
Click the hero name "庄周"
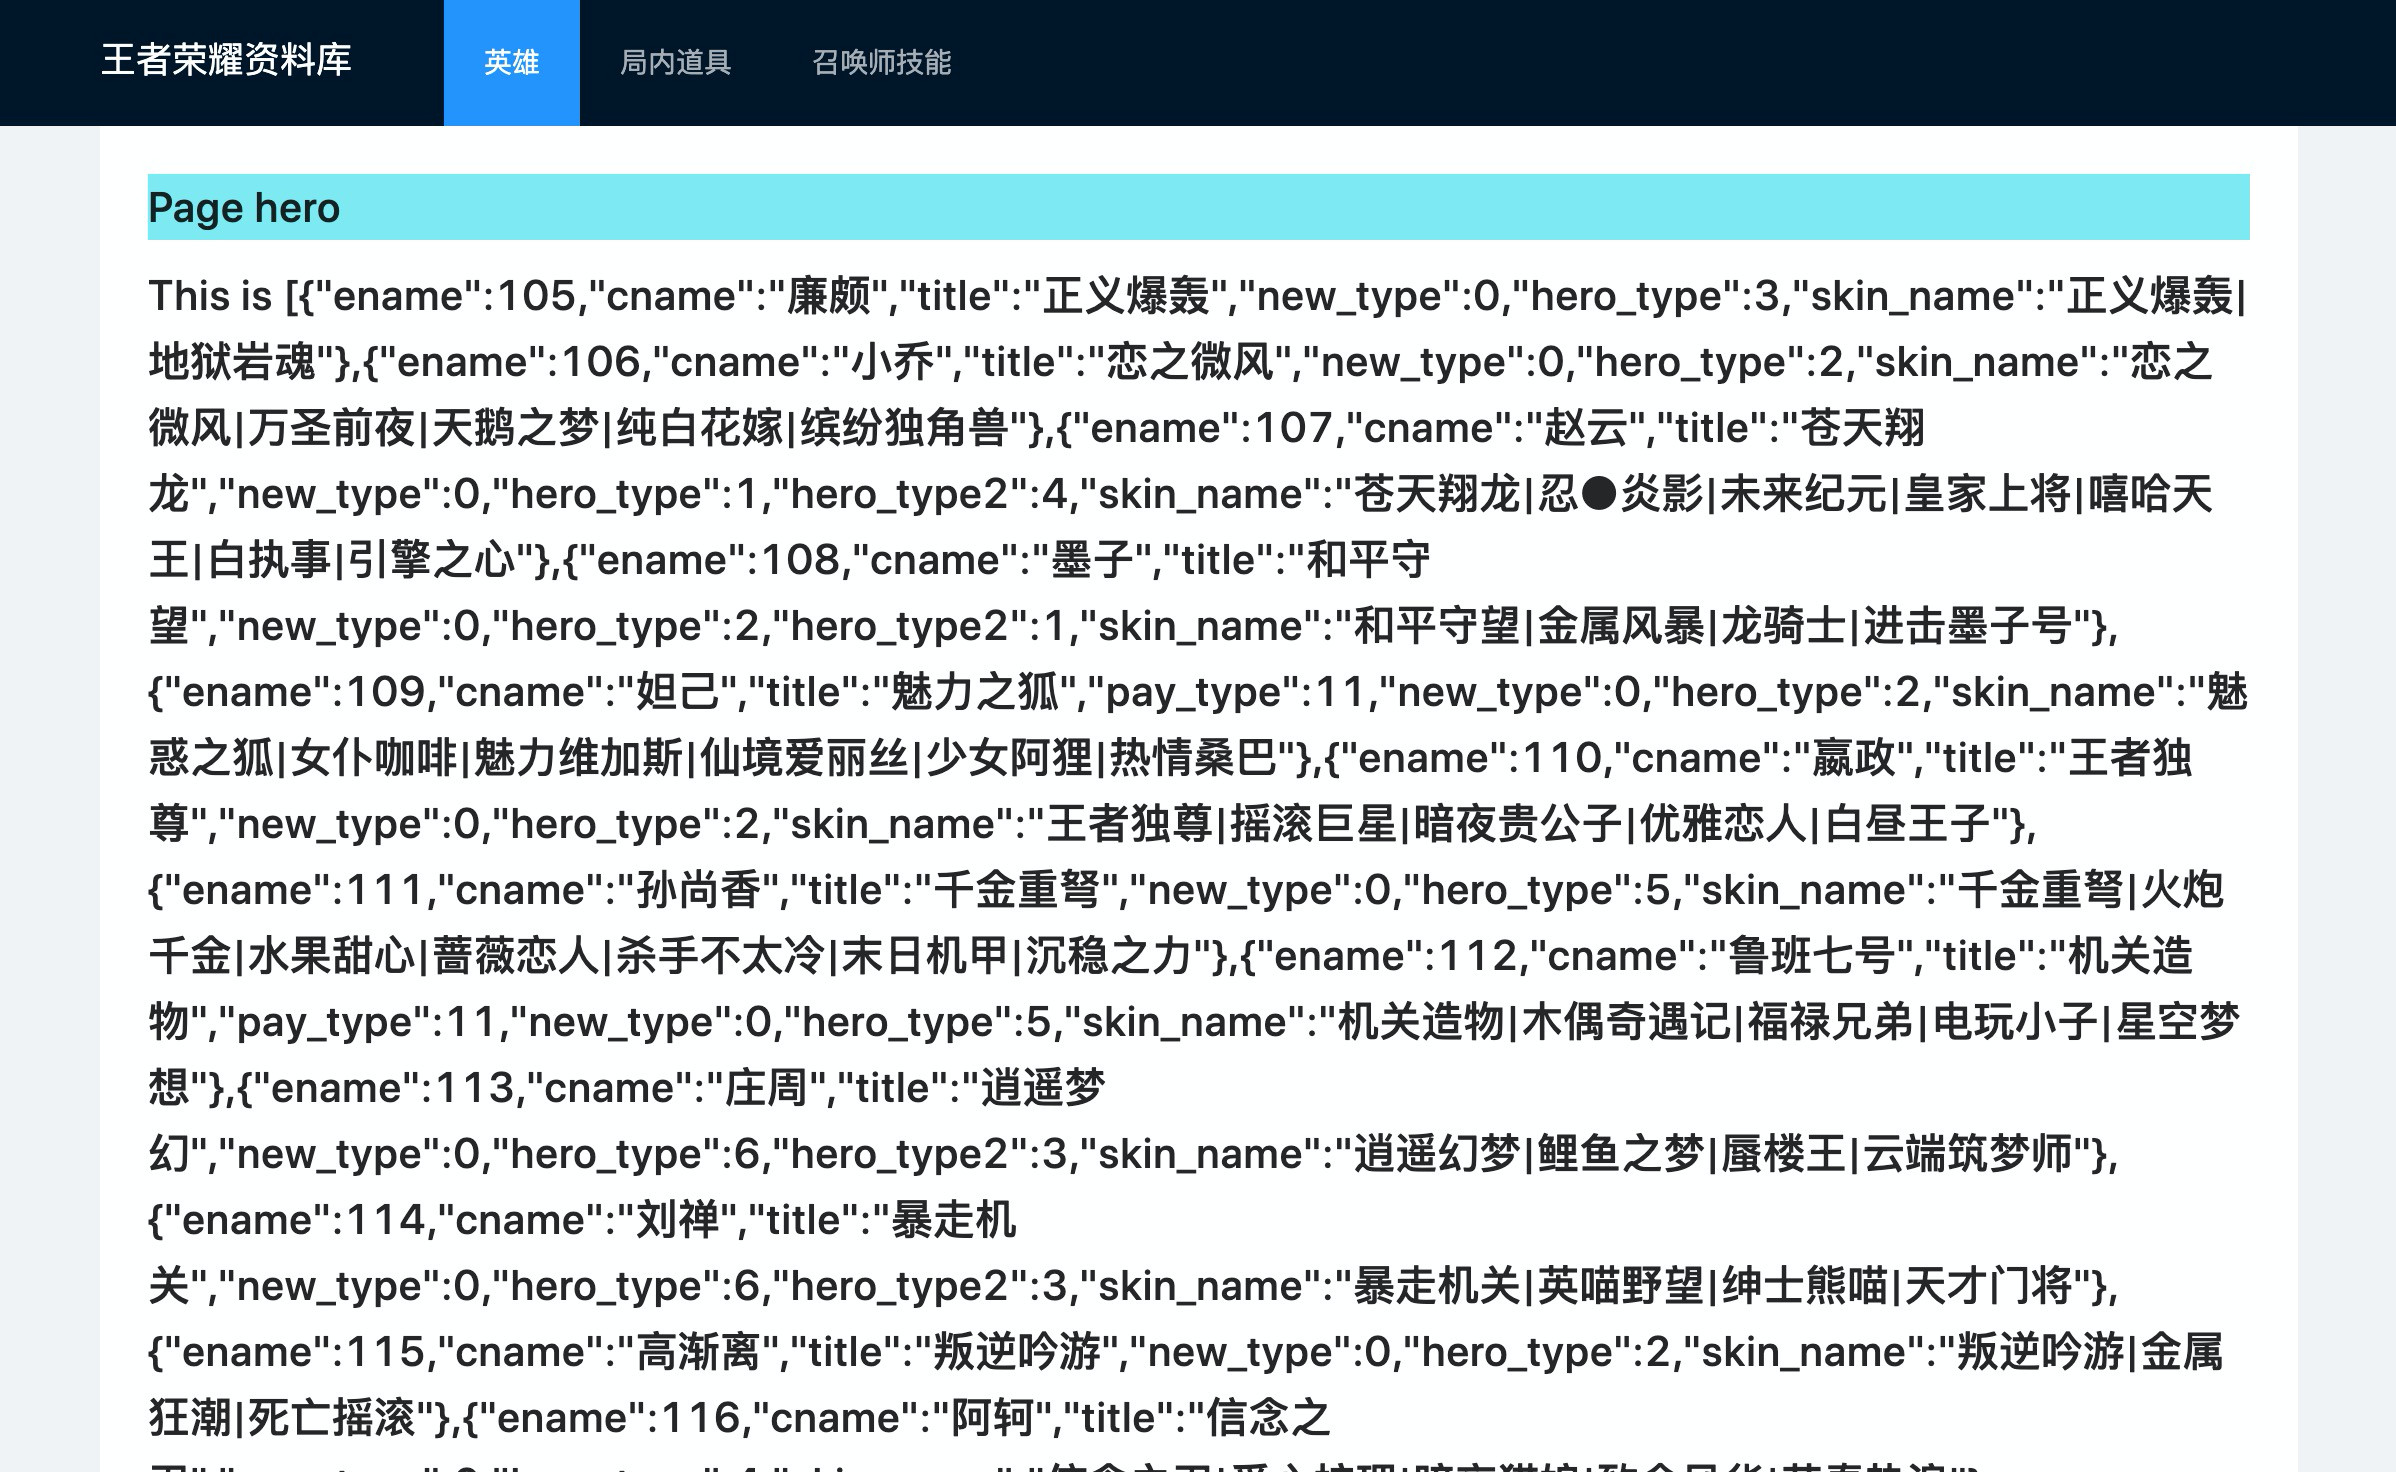[x=766, y=1088]
